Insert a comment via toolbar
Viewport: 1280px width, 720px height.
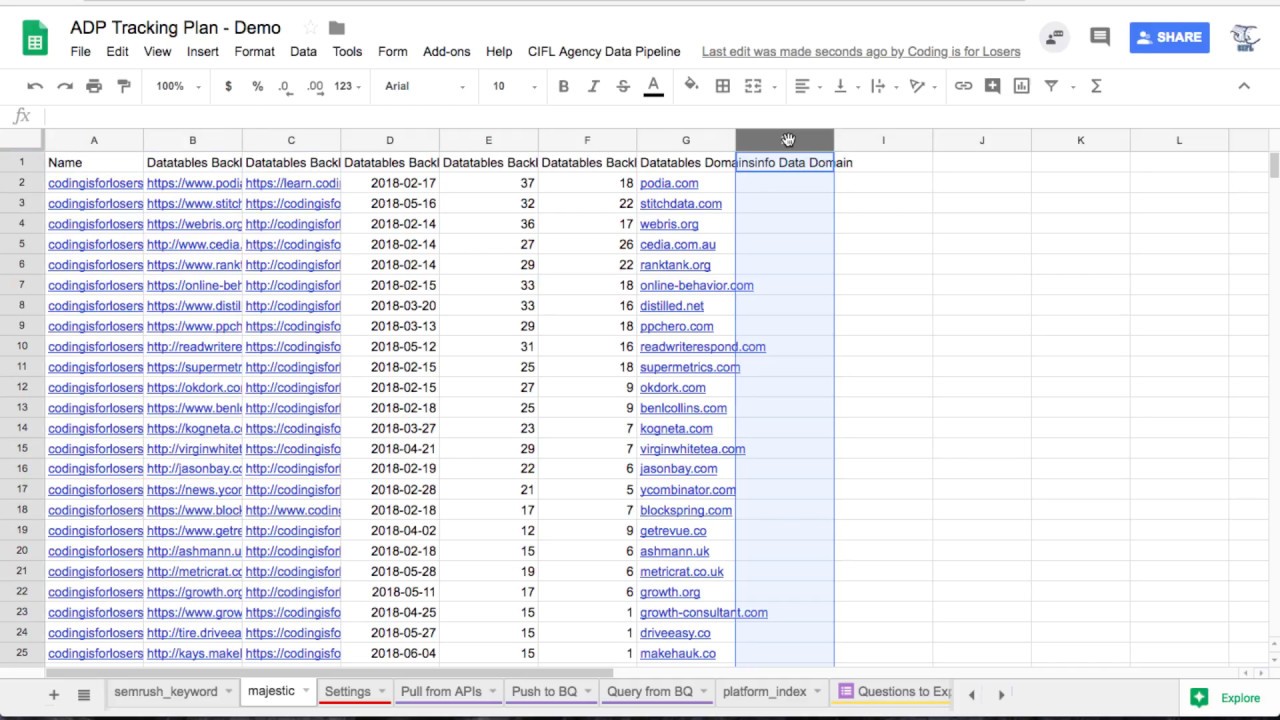tap(992, 86)
